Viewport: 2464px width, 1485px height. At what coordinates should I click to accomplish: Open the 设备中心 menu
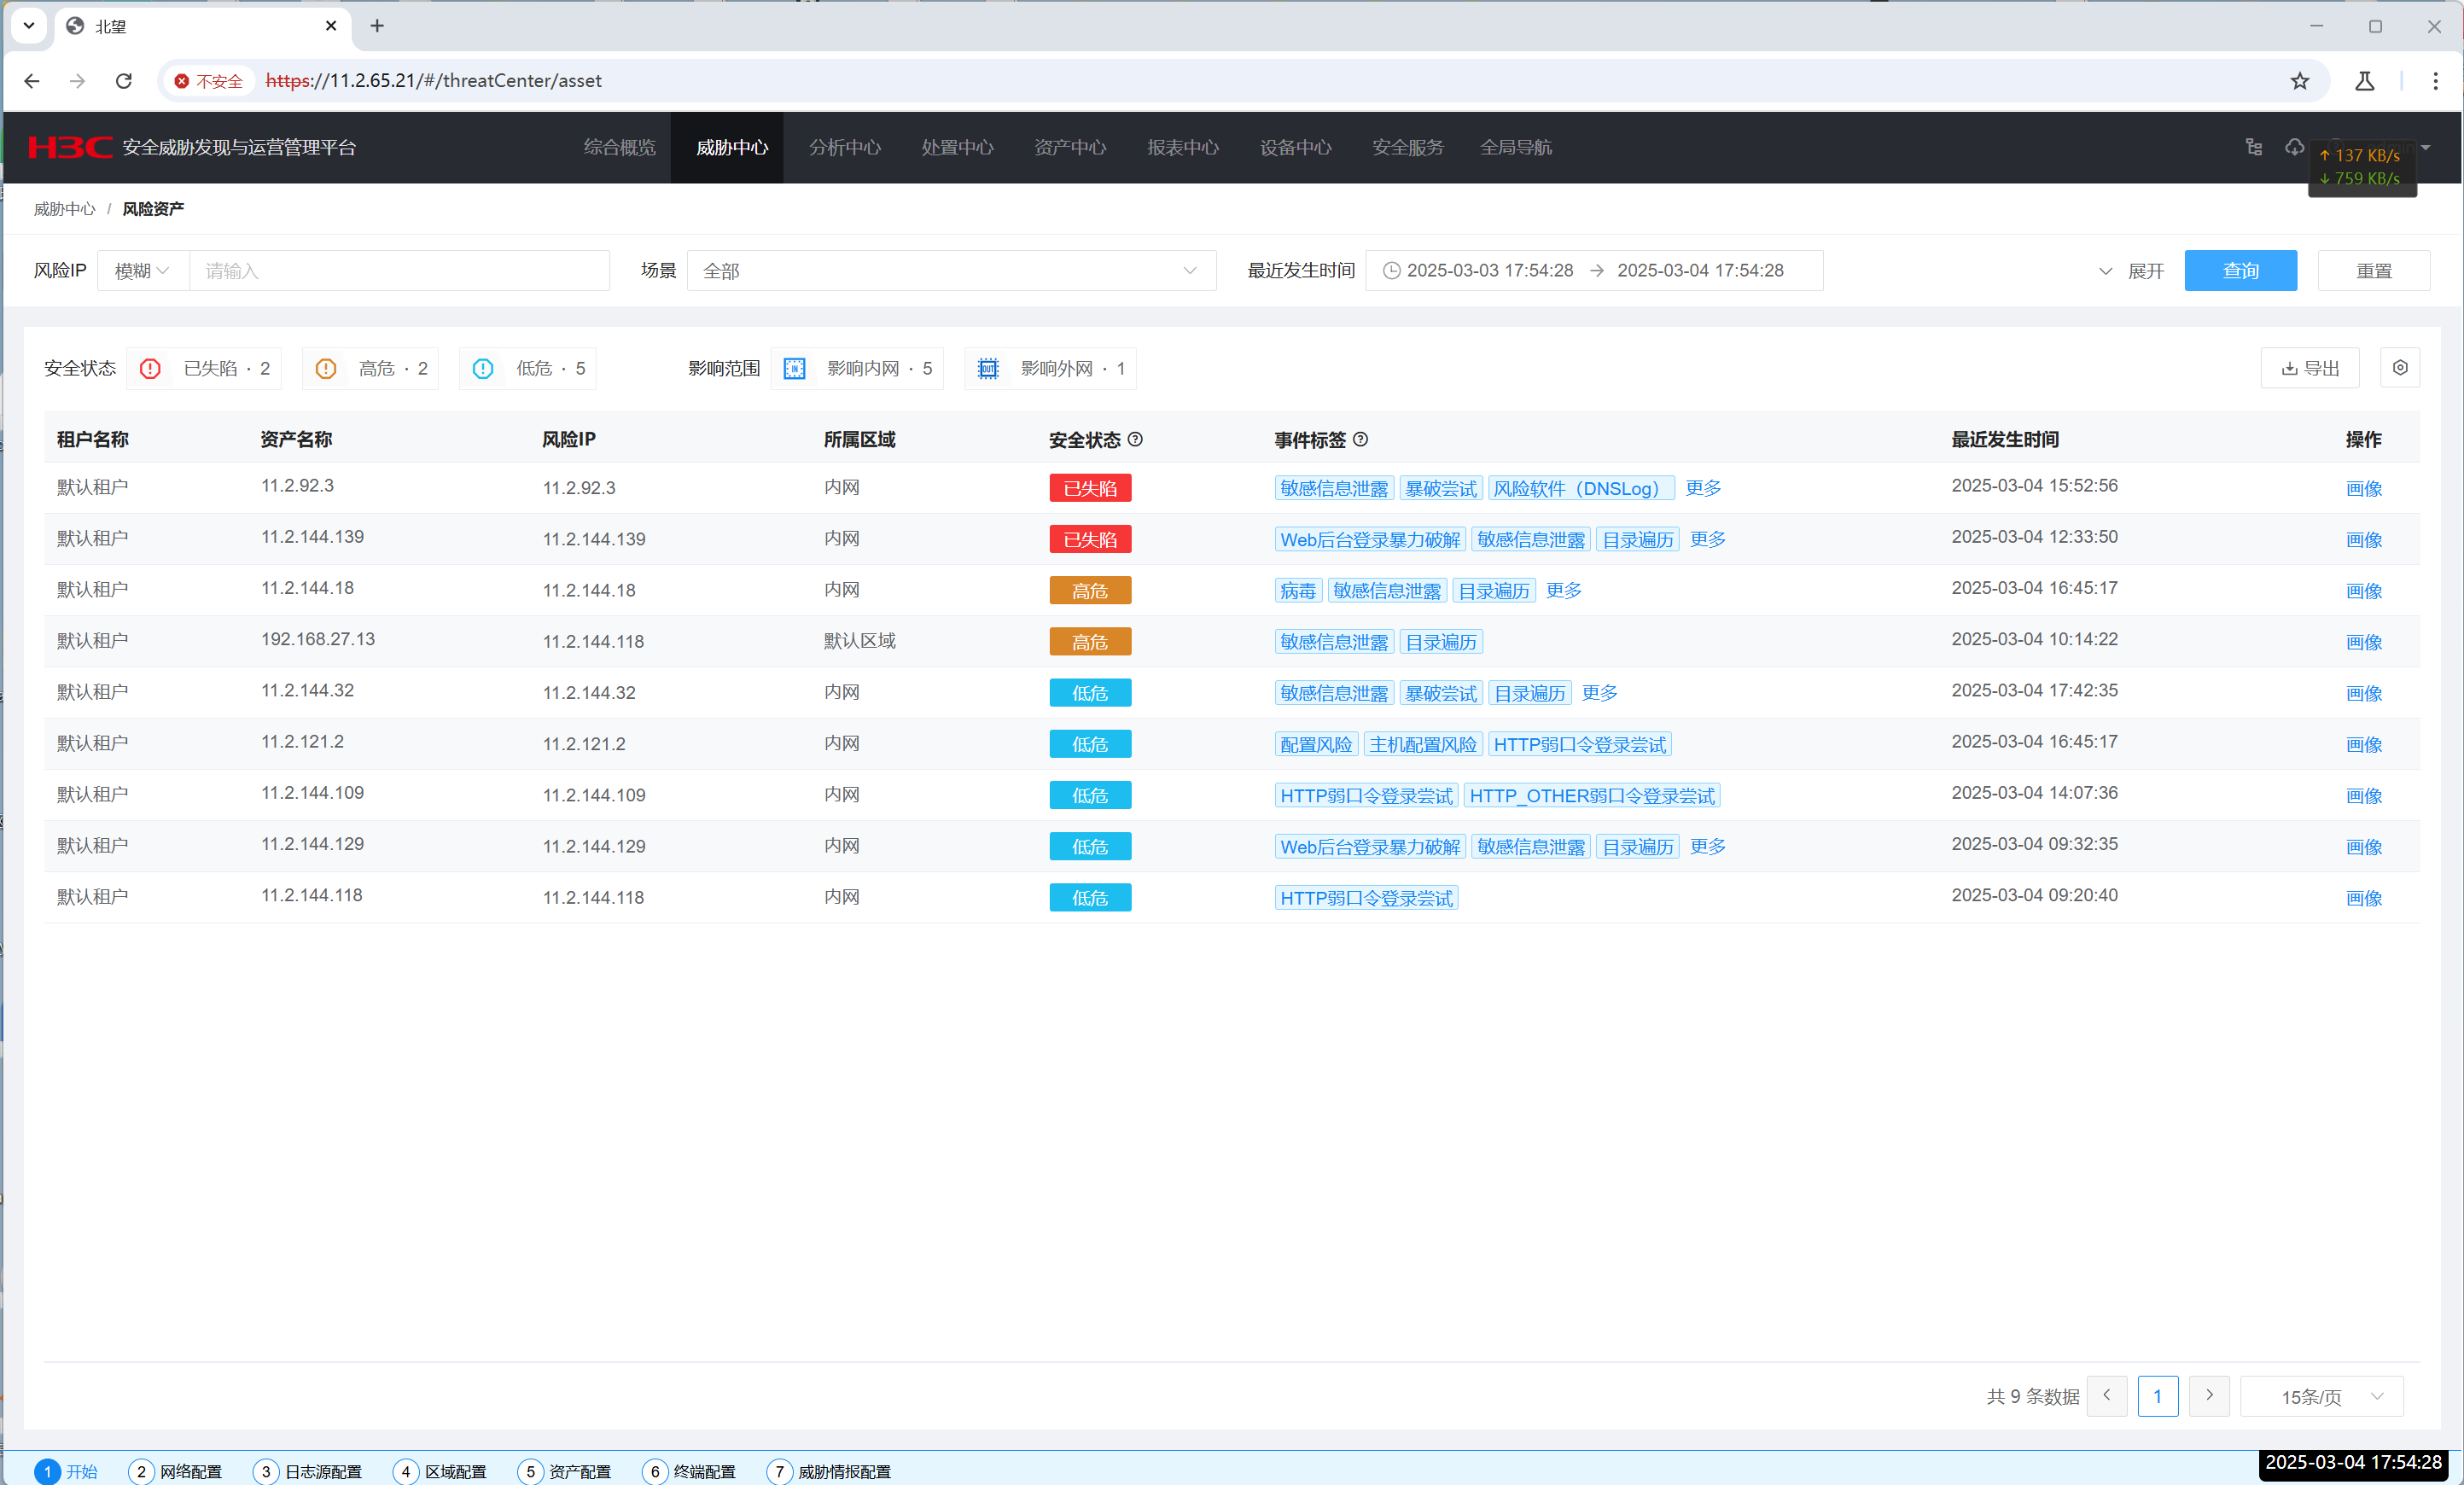[x=1296, y=147]
